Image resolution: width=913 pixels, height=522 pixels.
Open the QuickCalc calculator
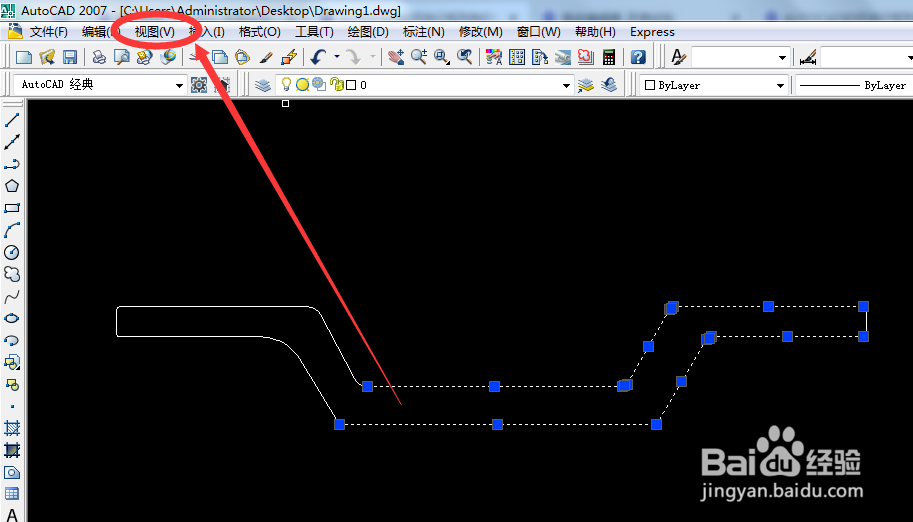[609, 57]
